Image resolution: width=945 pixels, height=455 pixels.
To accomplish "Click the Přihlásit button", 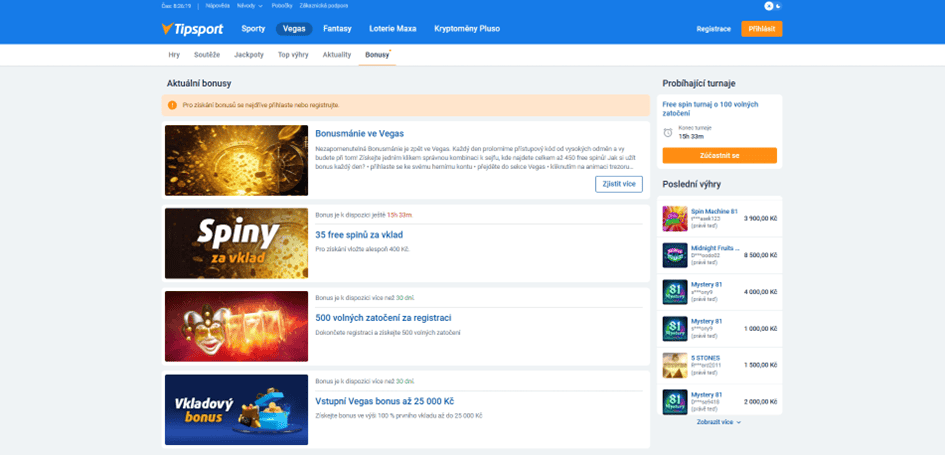I will point(762,29).
